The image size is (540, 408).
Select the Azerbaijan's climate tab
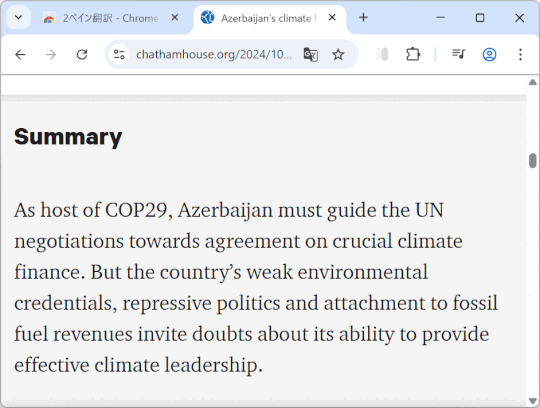click(264, 18)
